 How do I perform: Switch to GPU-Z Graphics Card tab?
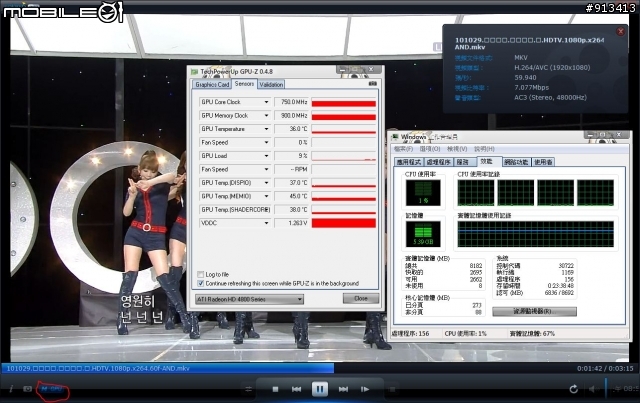point(212,85)
